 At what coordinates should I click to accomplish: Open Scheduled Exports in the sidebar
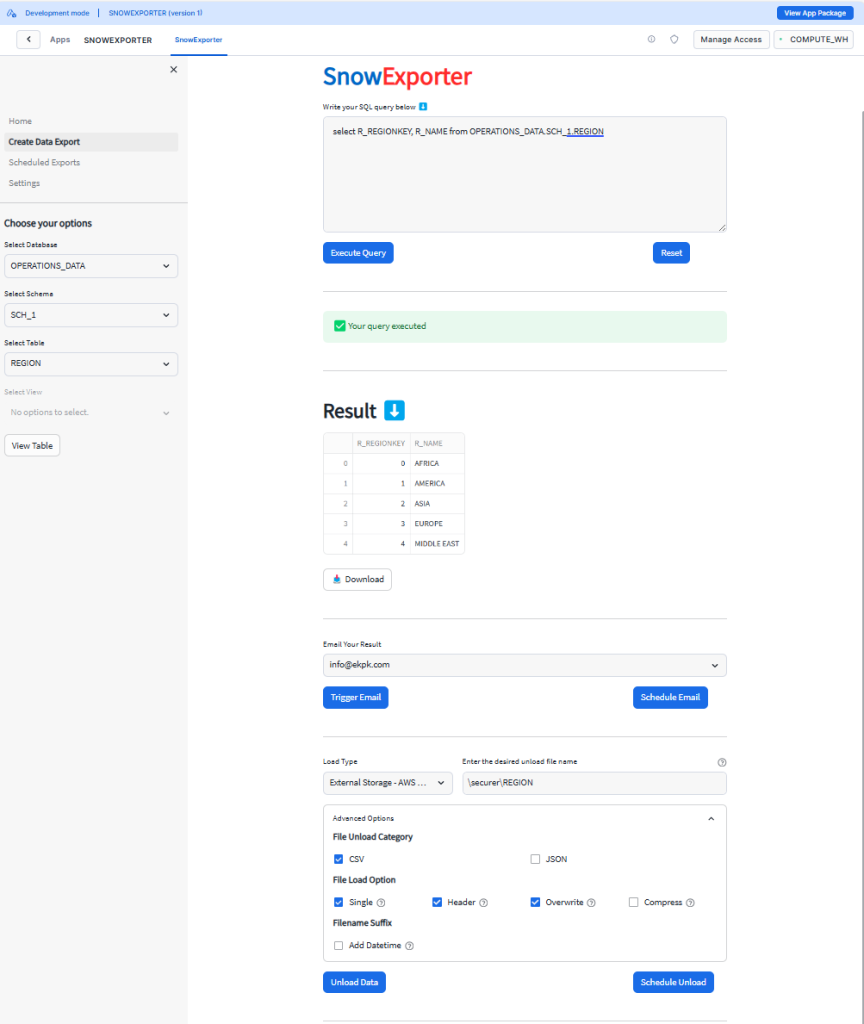[44, 162]
